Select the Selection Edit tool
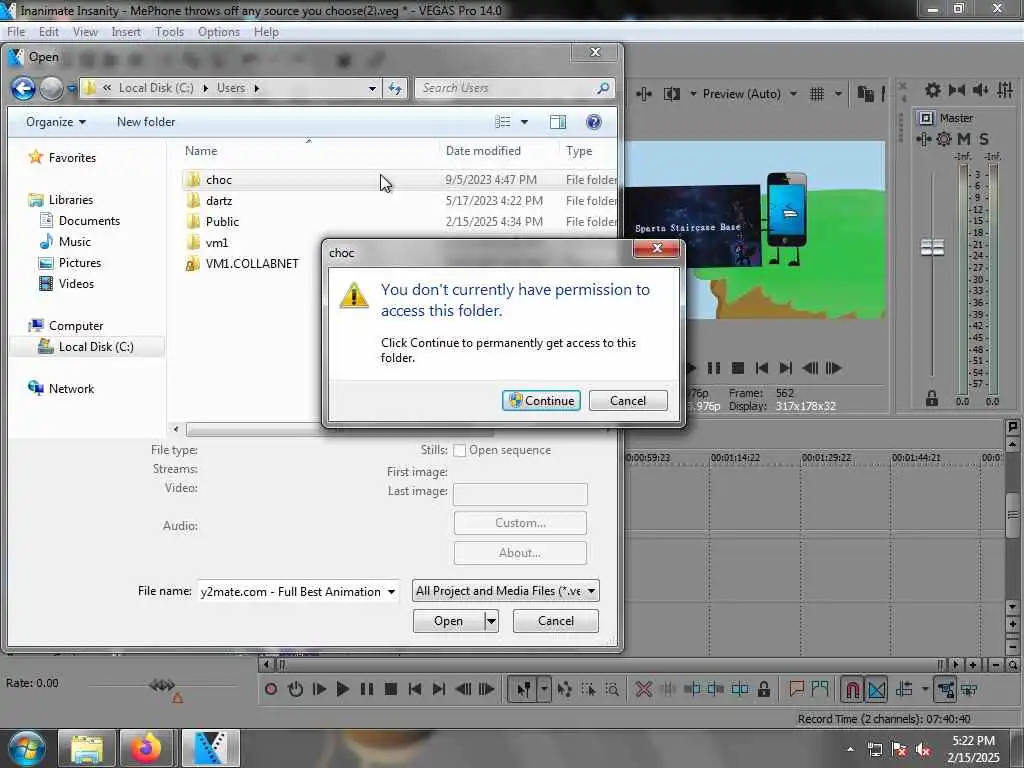 (x=588, y=689)
